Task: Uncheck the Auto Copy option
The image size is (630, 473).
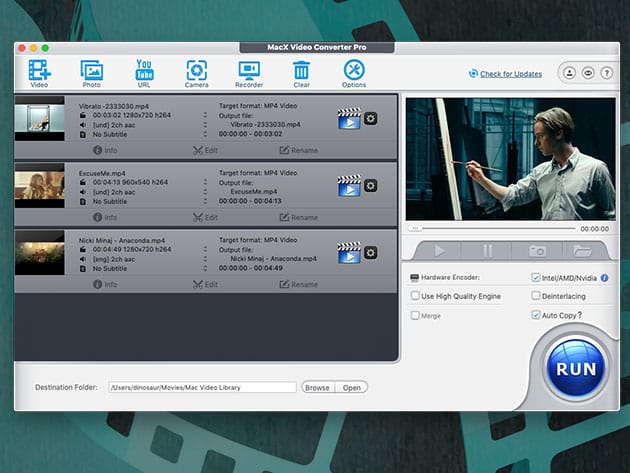Action: pyautogui.click(x=536, y=315)
